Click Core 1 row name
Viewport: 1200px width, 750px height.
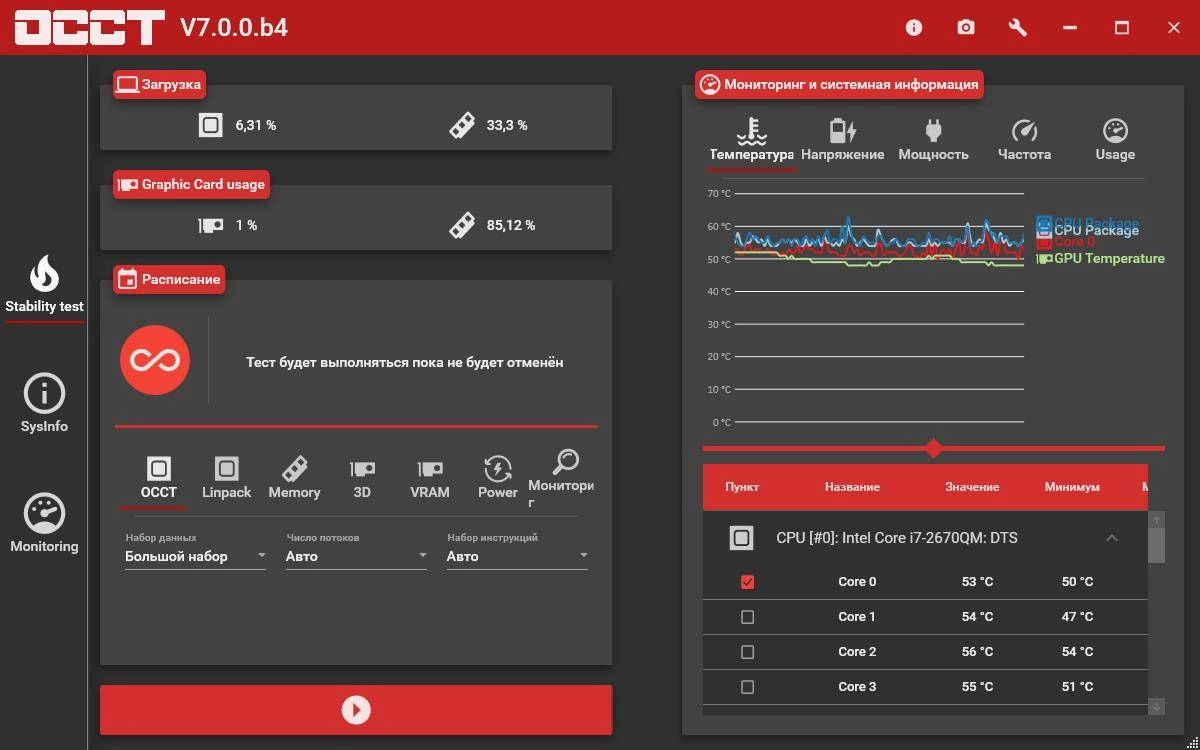pyautogui.click(x=857, y=617)
